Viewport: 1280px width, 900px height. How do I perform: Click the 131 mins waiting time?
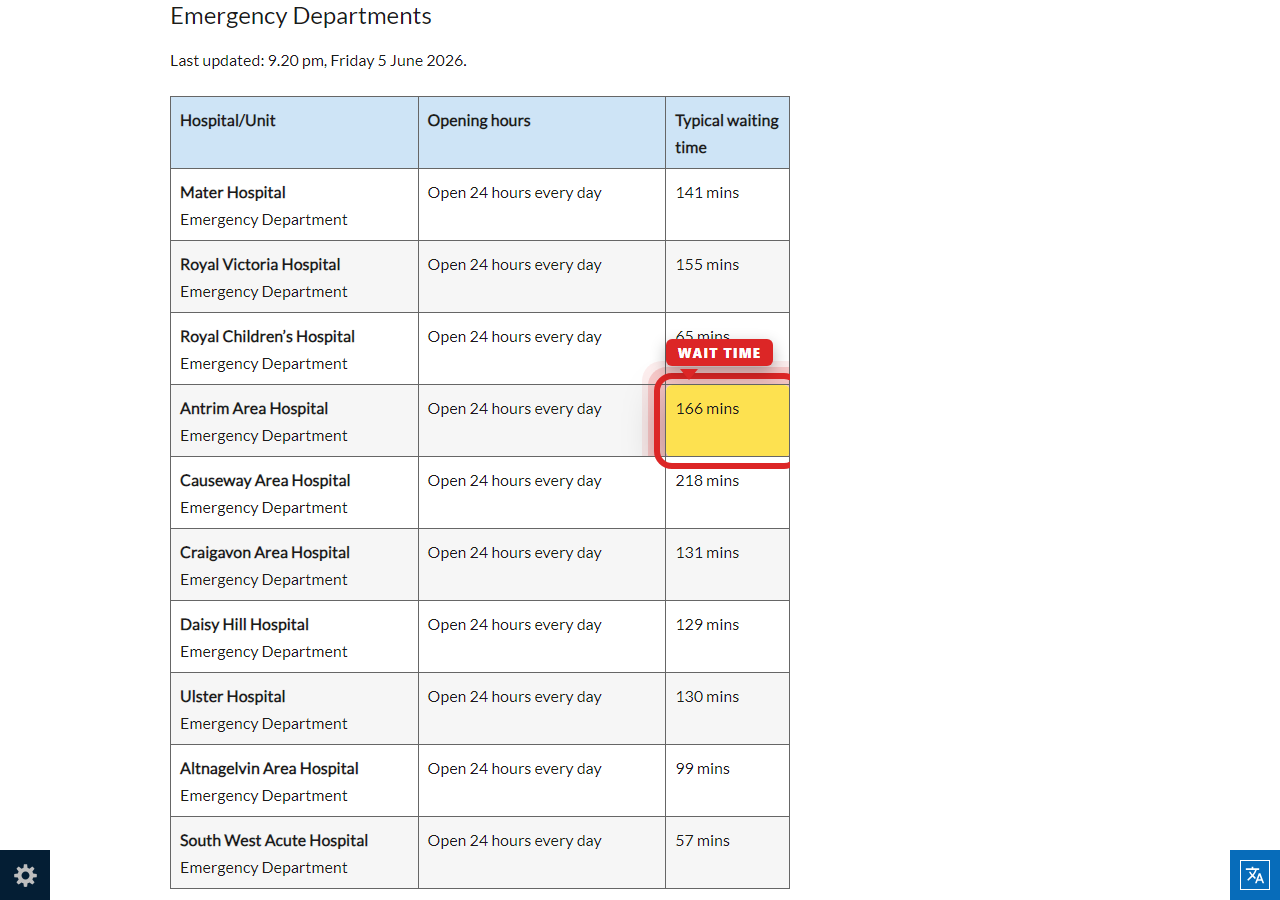(x=707, y=552)
